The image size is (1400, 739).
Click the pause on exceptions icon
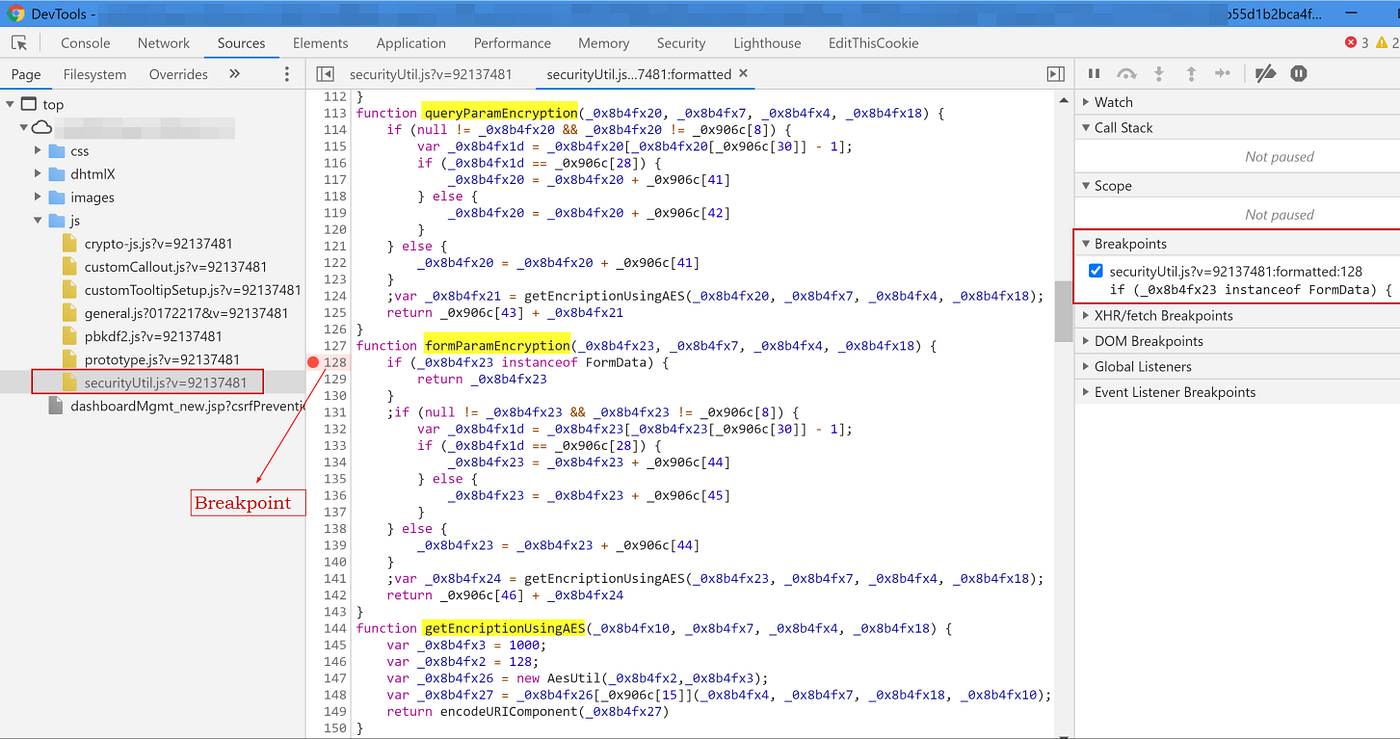pos(1298,74)
